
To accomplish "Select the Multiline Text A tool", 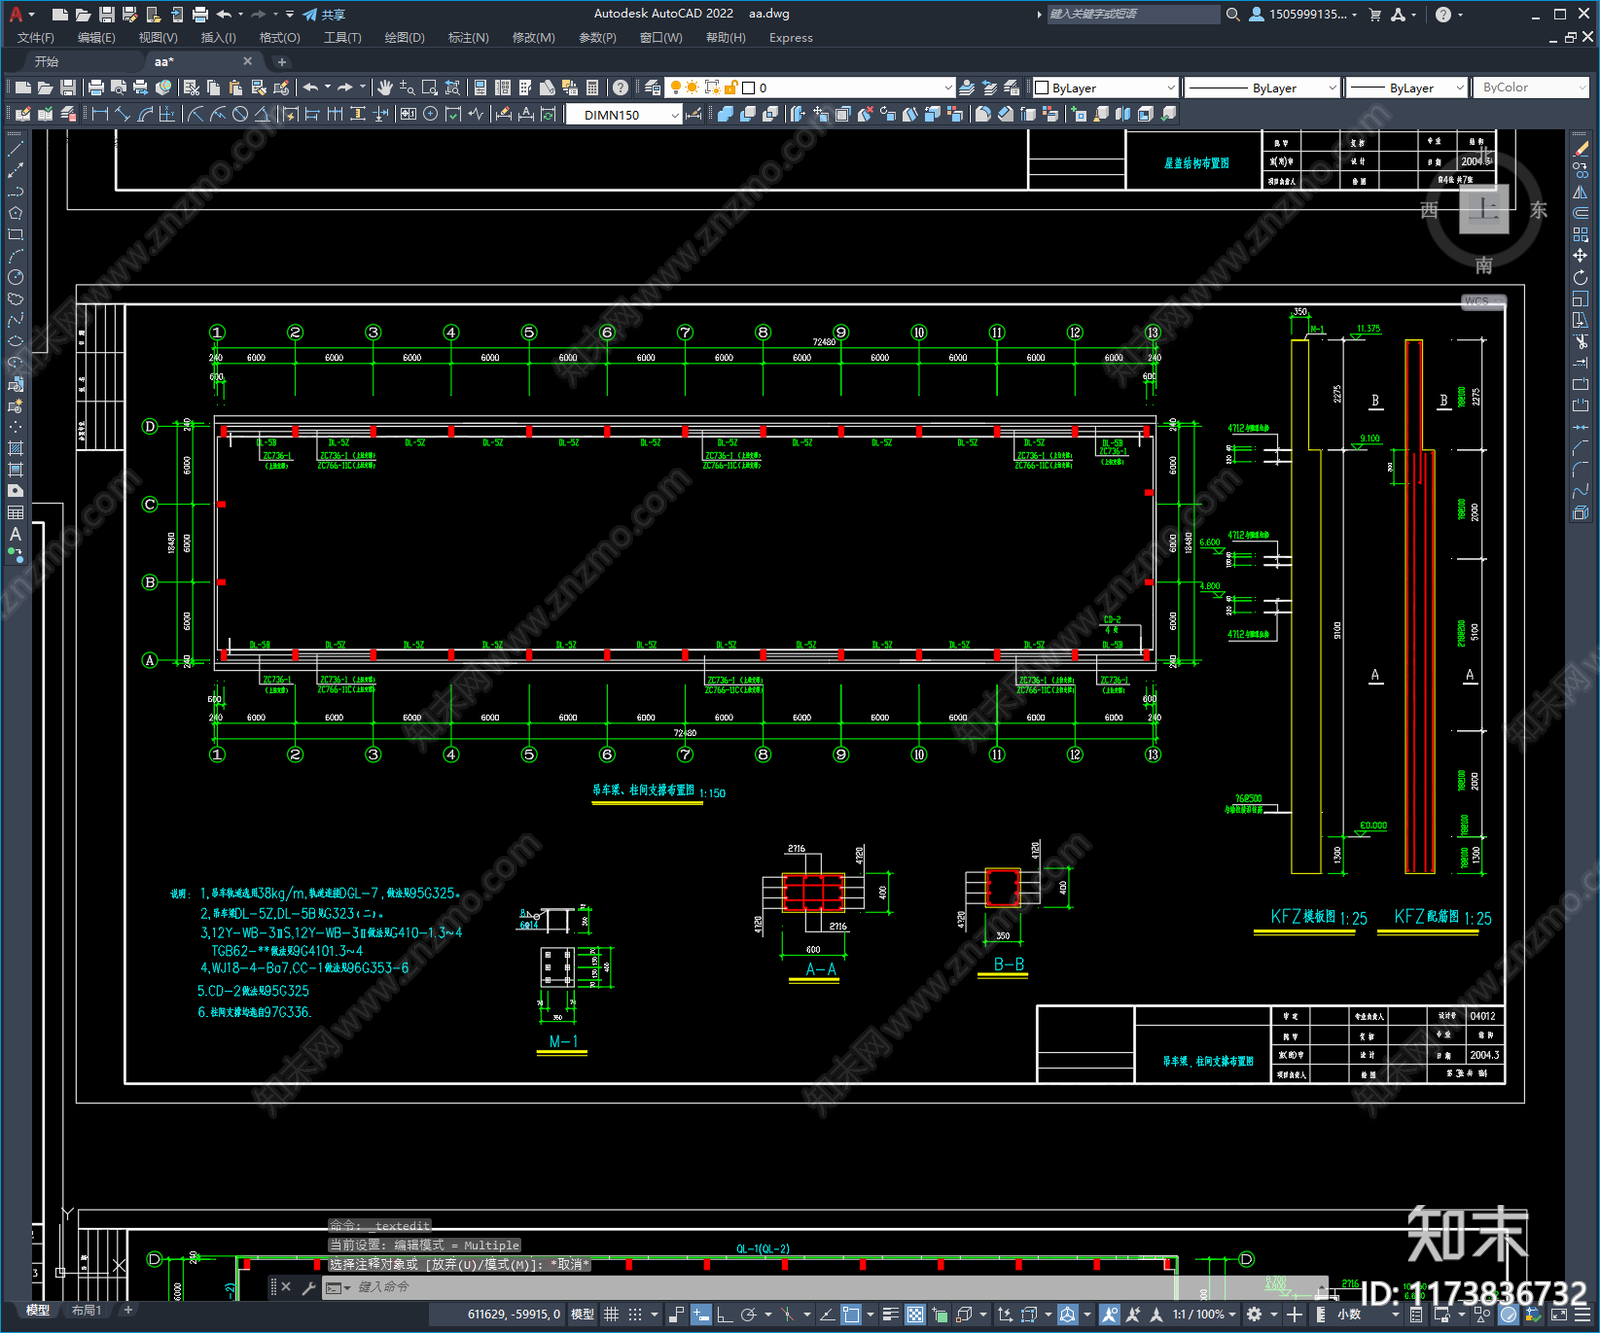I will 15,534.
